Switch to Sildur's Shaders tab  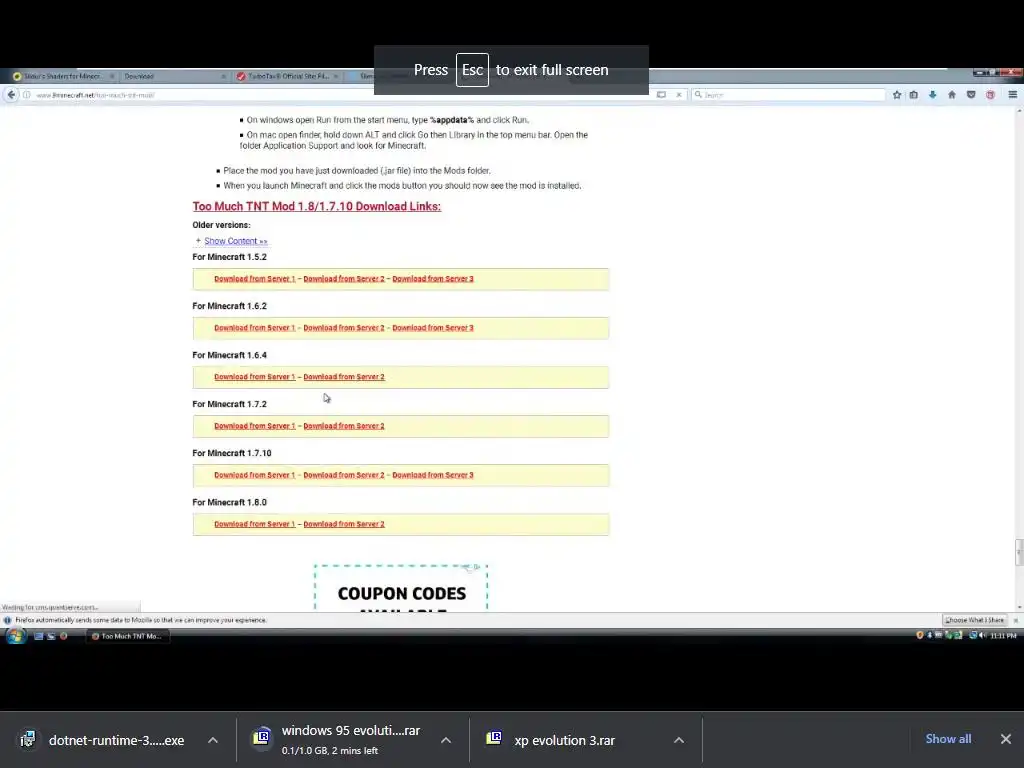tap(63, 76)
